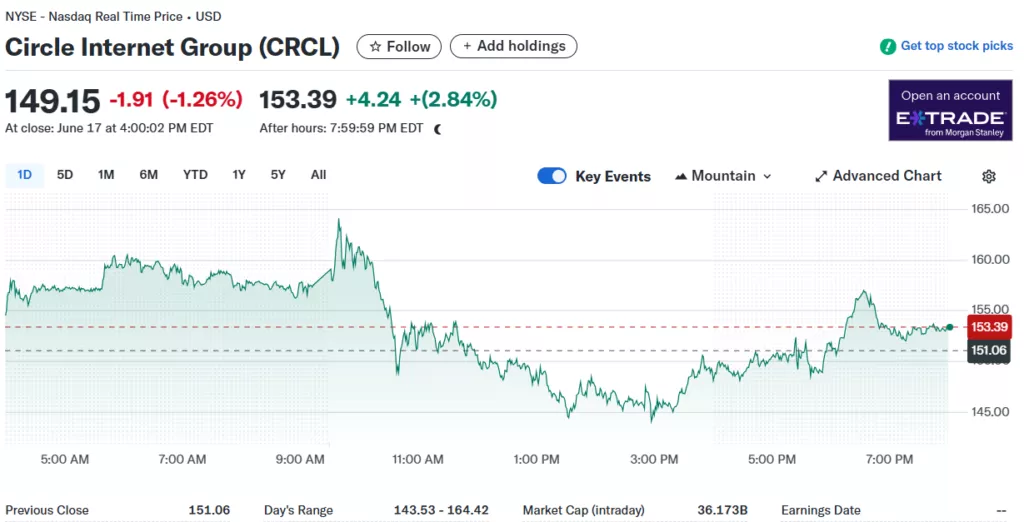Click the red 153.39 price marker
This screenshot has height=522, width=1024.
point(988,327)
